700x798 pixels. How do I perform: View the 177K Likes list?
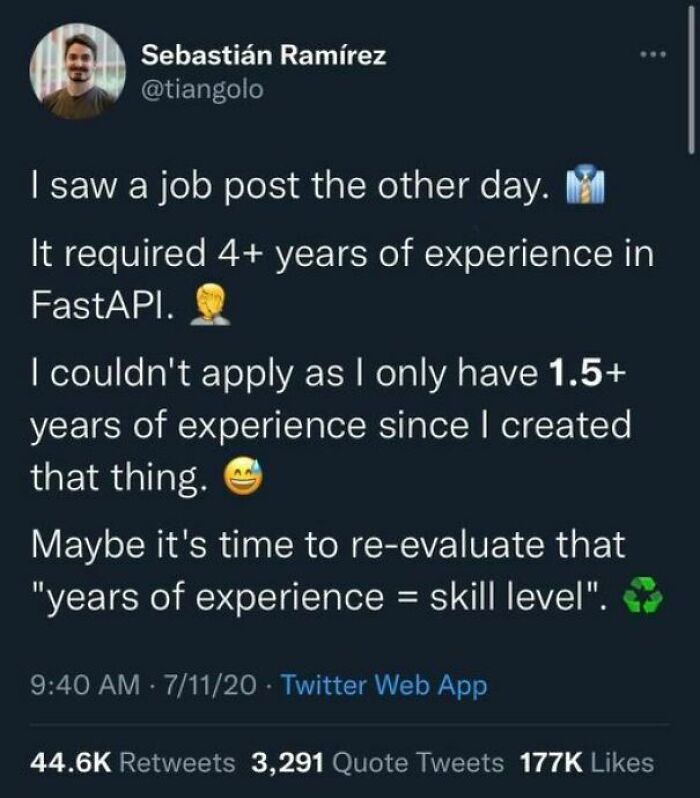coord(588,763)
